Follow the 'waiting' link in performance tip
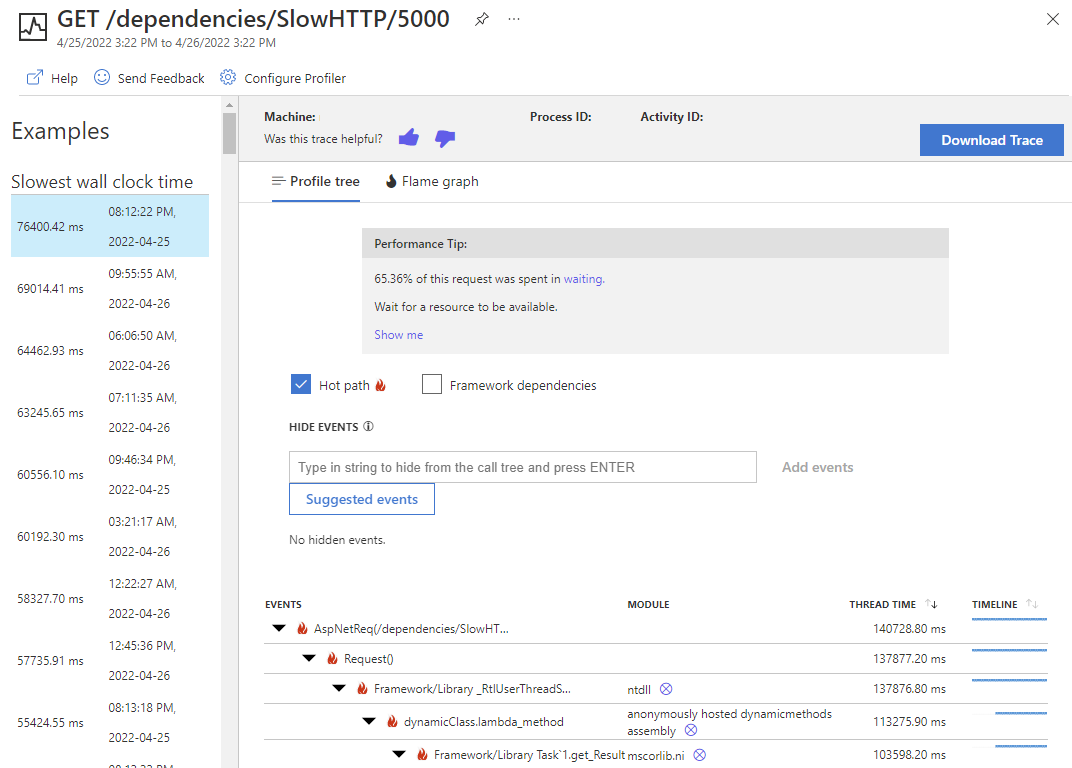The height and width of the screenshot is (768, 1072). pos(582,279)
